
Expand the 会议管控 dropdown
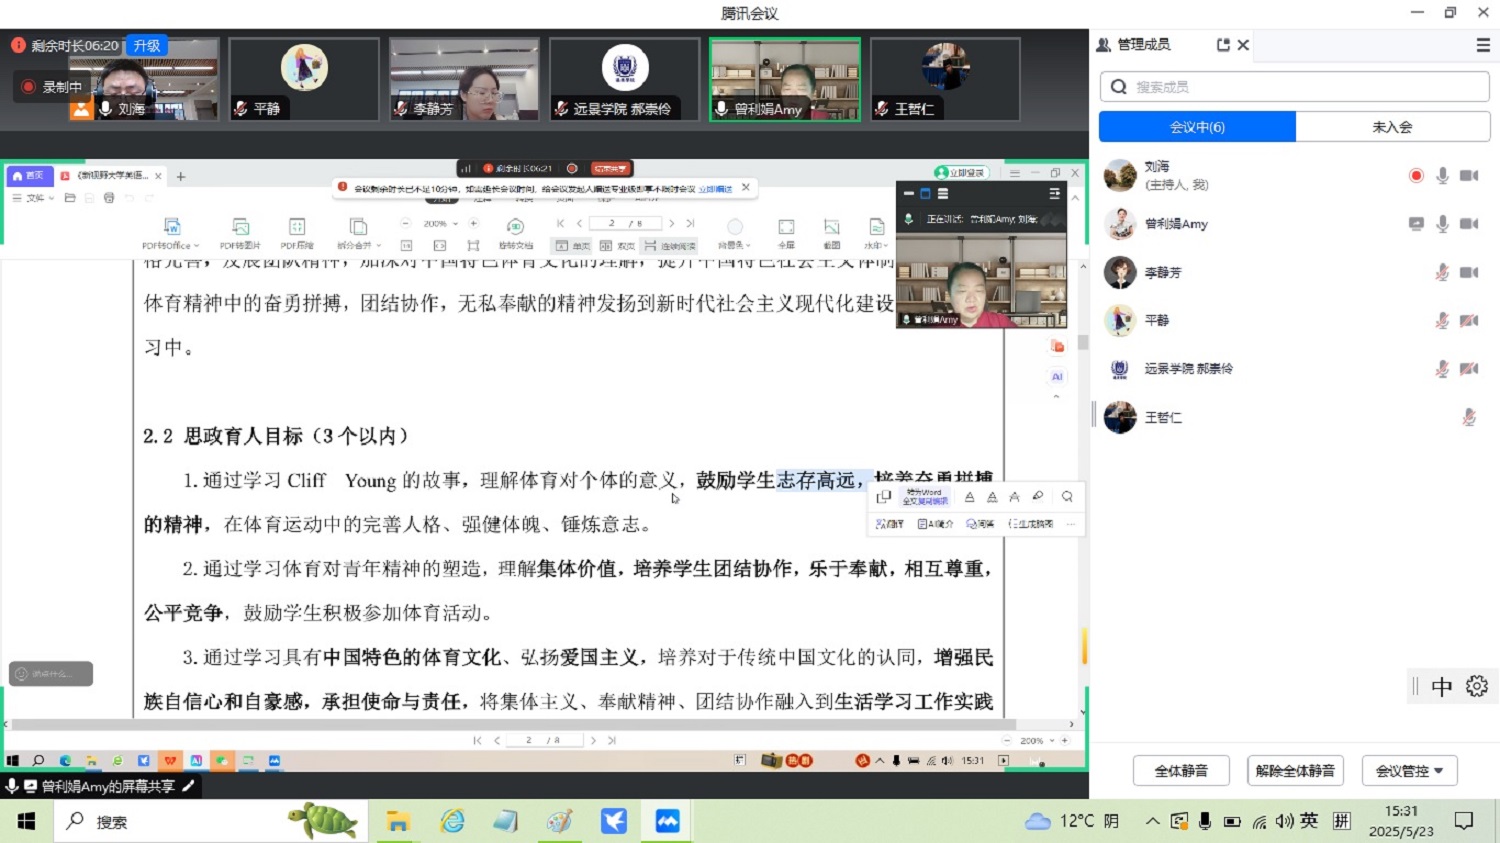coord(1409,771)
